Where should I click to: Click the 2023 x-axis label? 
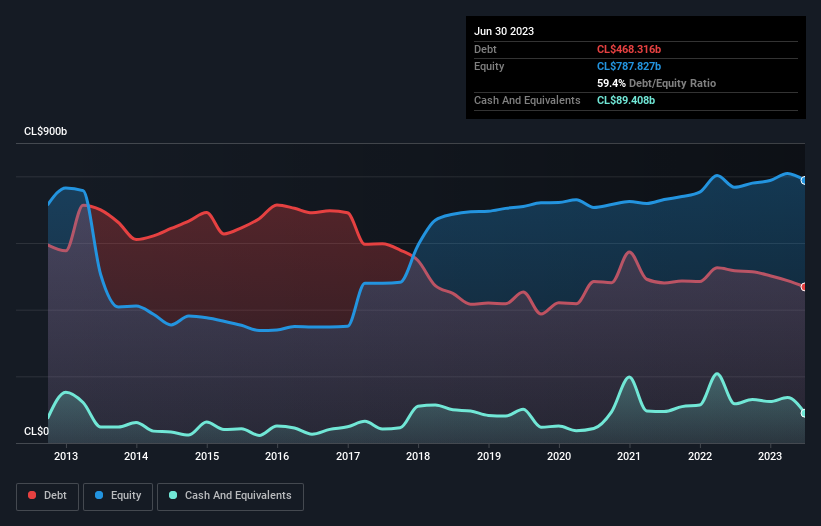click(770, 456)
